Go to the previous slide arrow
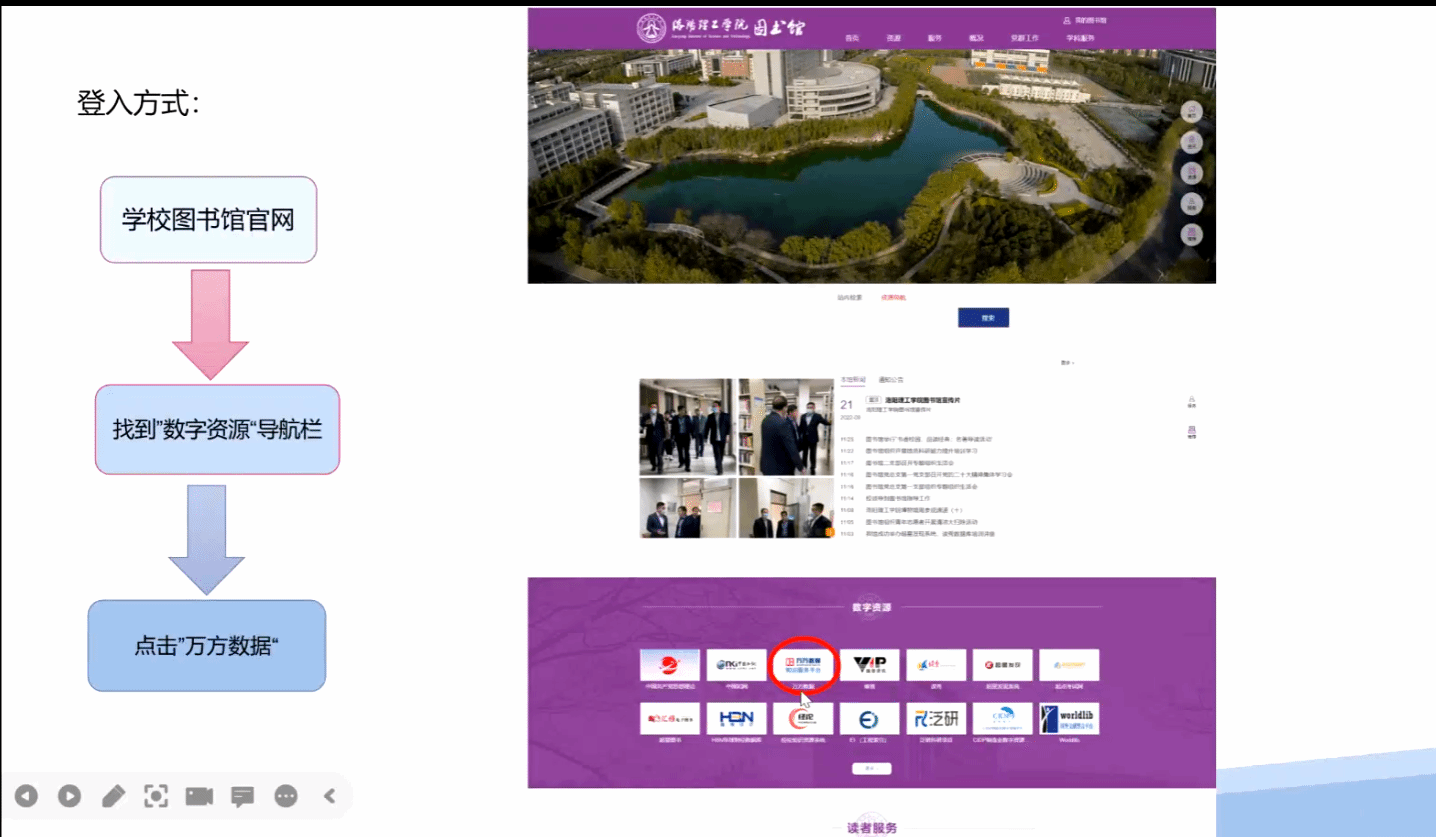 (26, 796)
